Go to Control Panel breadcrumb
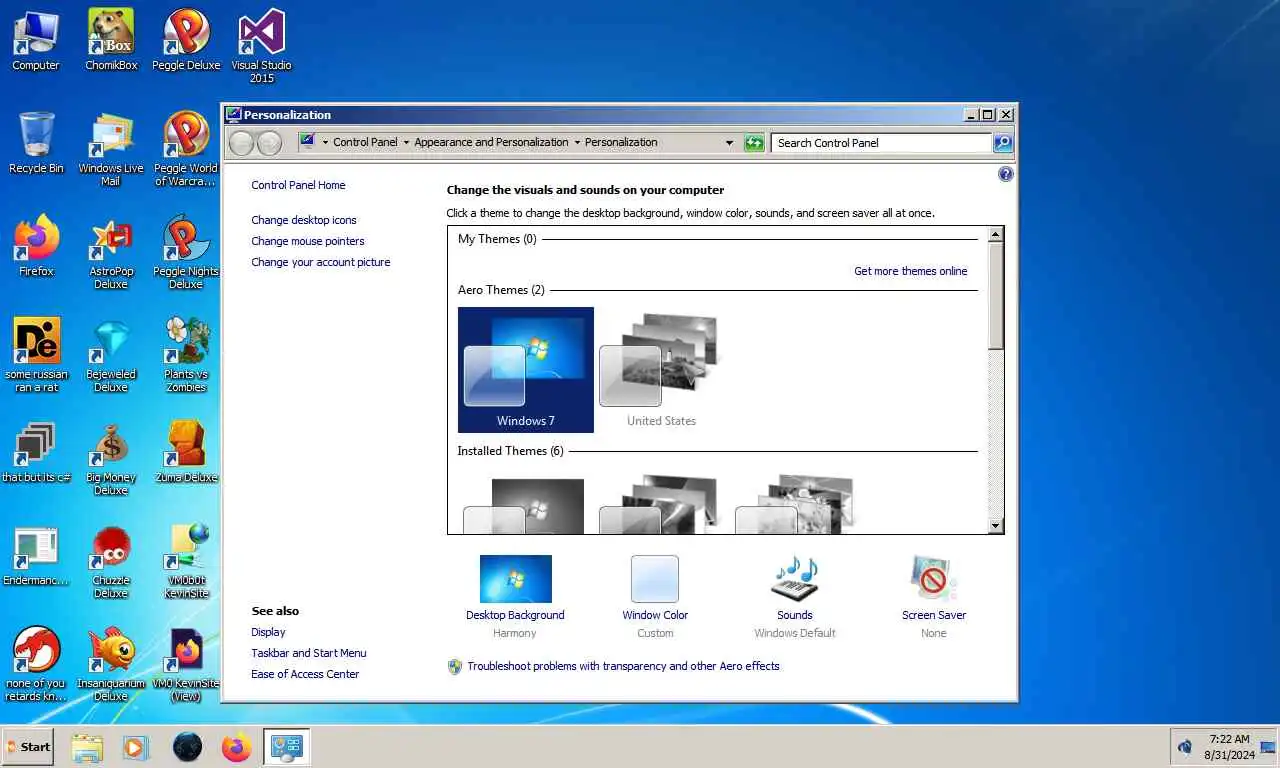 pyautogui.click(x=365, y=142)
